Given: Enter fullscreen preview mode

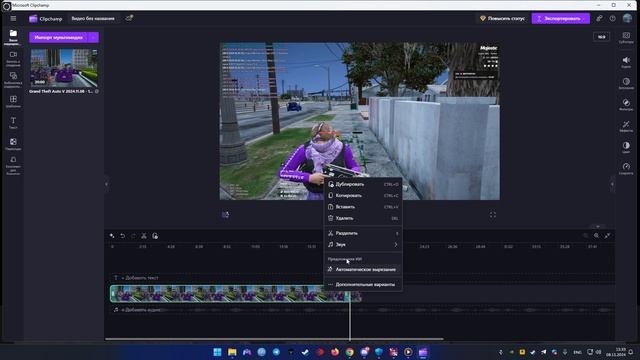Looking at the screenshot, I should coord(493,215).
